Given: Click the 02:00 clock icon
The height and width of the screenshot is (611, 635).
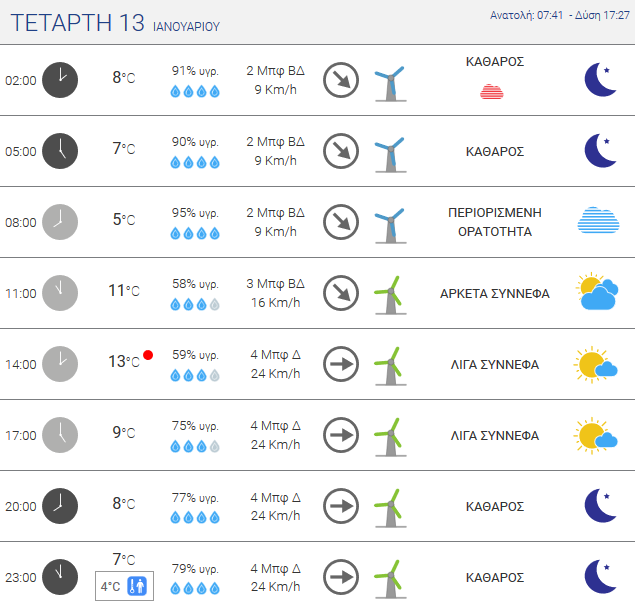Looking at the screenshot, I should (60, 80).
